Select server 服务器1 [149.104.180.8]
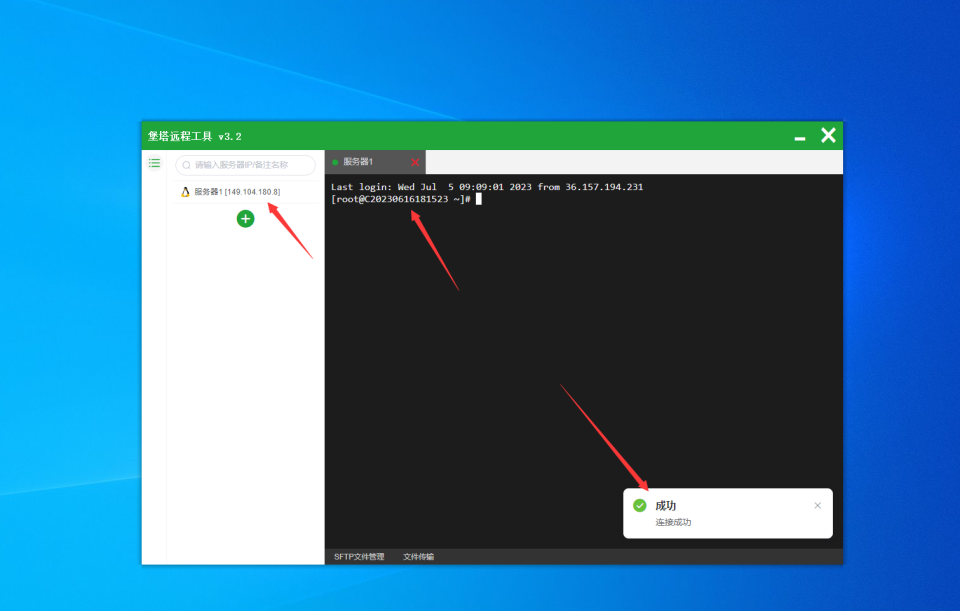The image size is (960, 611). coord(245,192)
